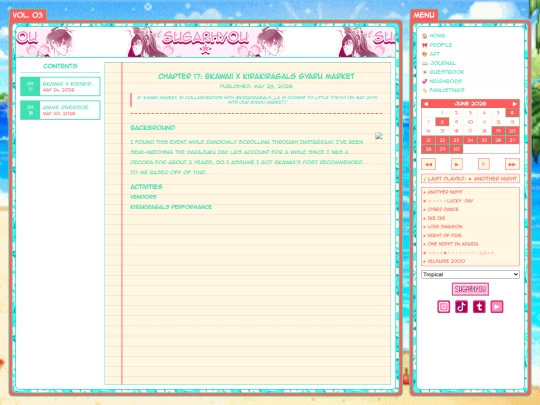Go to previous month in calendar
This screenshot has height=405, width=540.
click(426, 104)
